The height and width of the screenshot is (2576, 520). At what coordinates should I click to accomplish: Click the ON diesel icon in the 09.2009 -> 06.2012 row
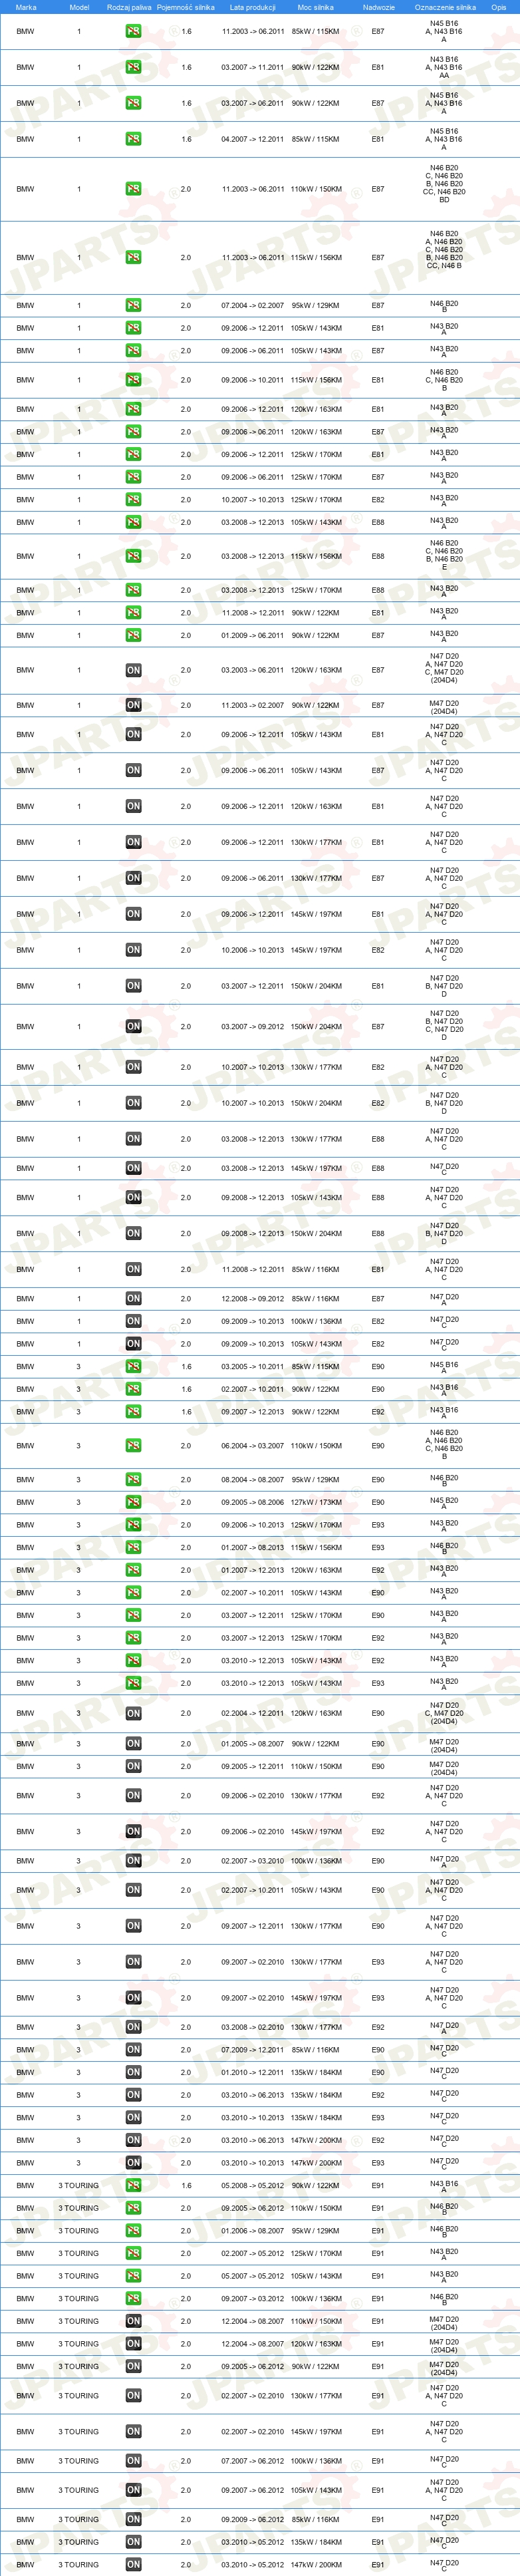click(133, 2519)
